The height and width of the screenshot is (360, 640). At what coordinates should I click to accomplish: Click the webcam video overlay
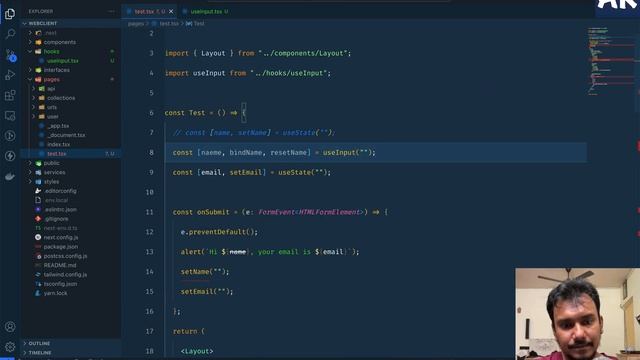[577, 314]
